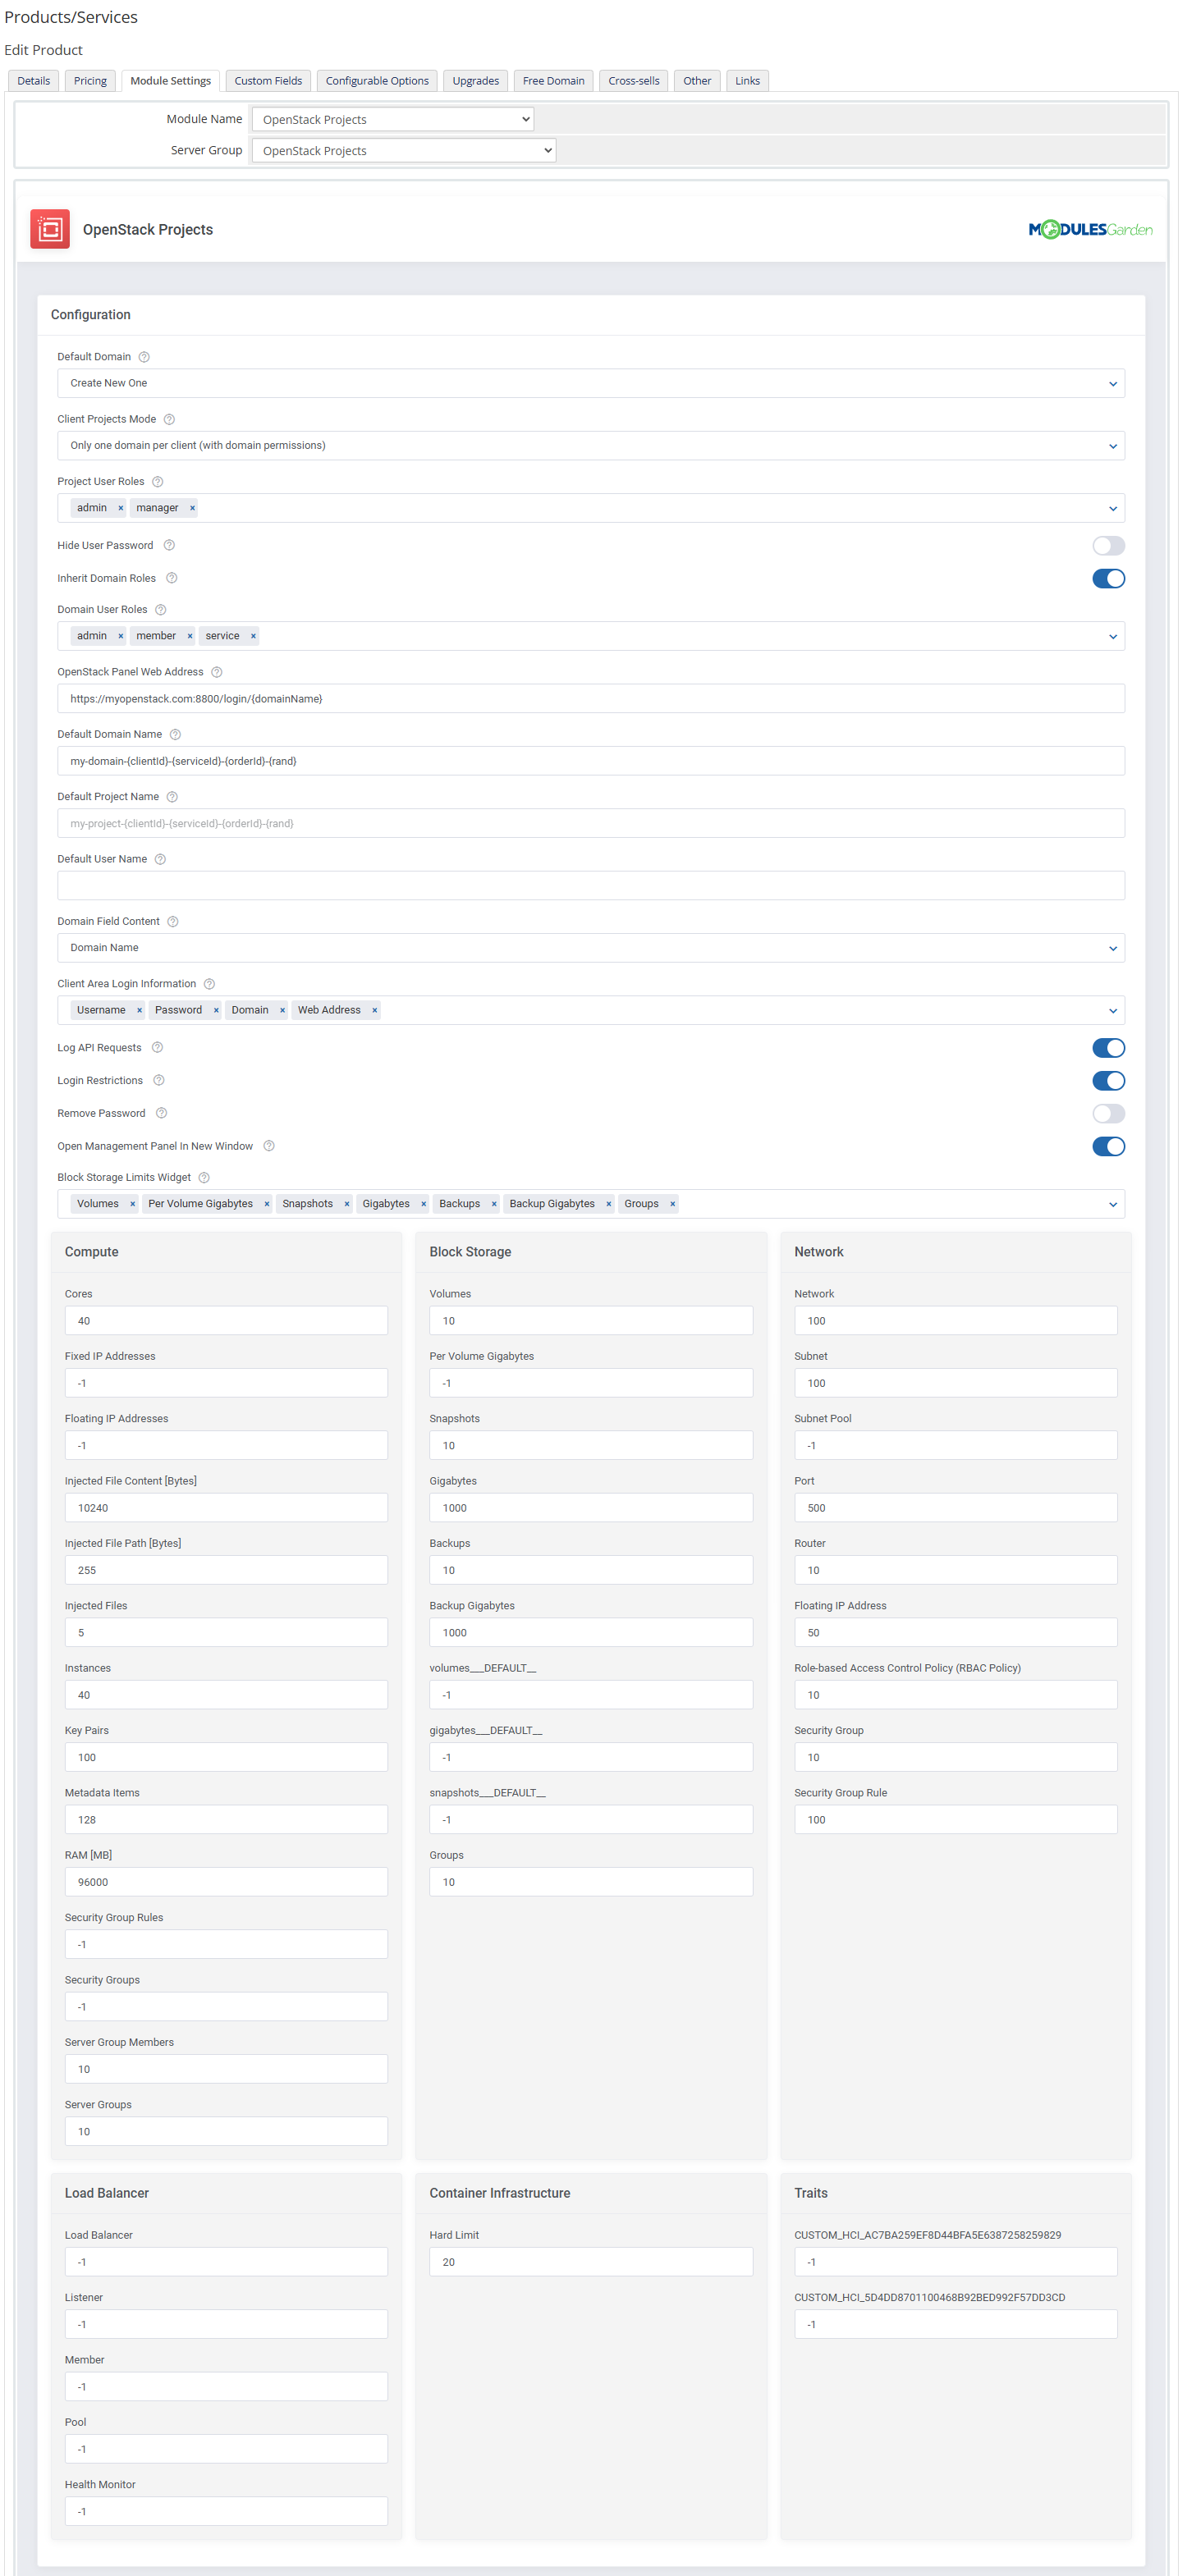Expand the Client Projects Mode dropdown
Image resolution: width=1187 pixels, height=2576 pixels.
pyautogui.click(x=591, y=445)
